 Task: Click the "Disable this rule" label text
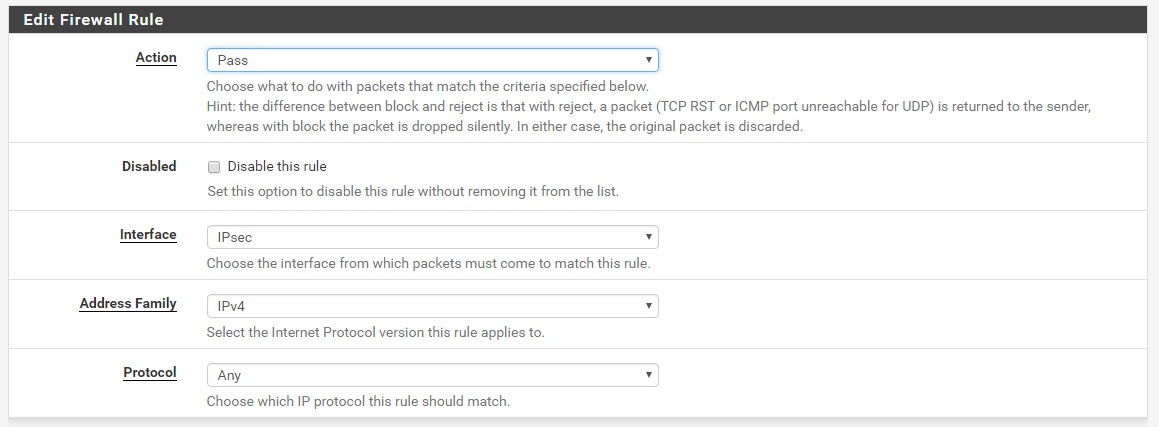(x=277, y=166)
